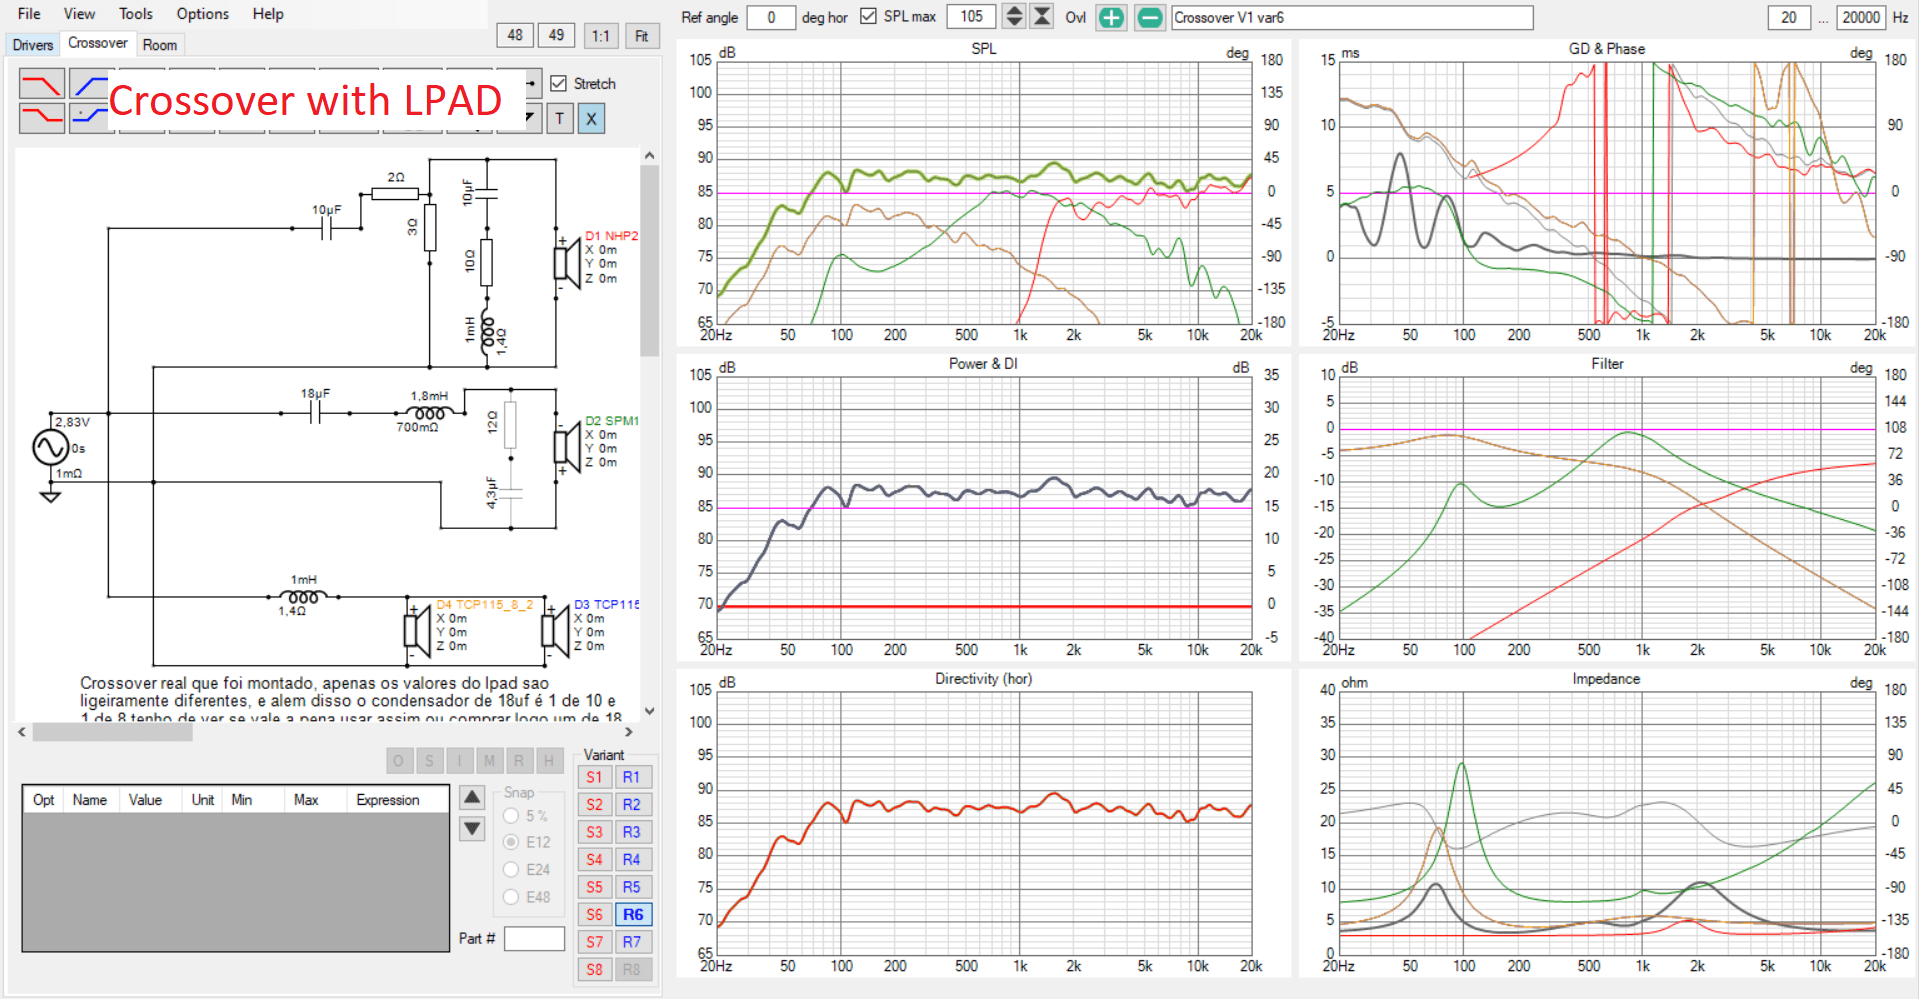Image resolution: width=1919 pixels, height=999 pixels.
Task: Open the Options menu
Action: coord(202,14)
